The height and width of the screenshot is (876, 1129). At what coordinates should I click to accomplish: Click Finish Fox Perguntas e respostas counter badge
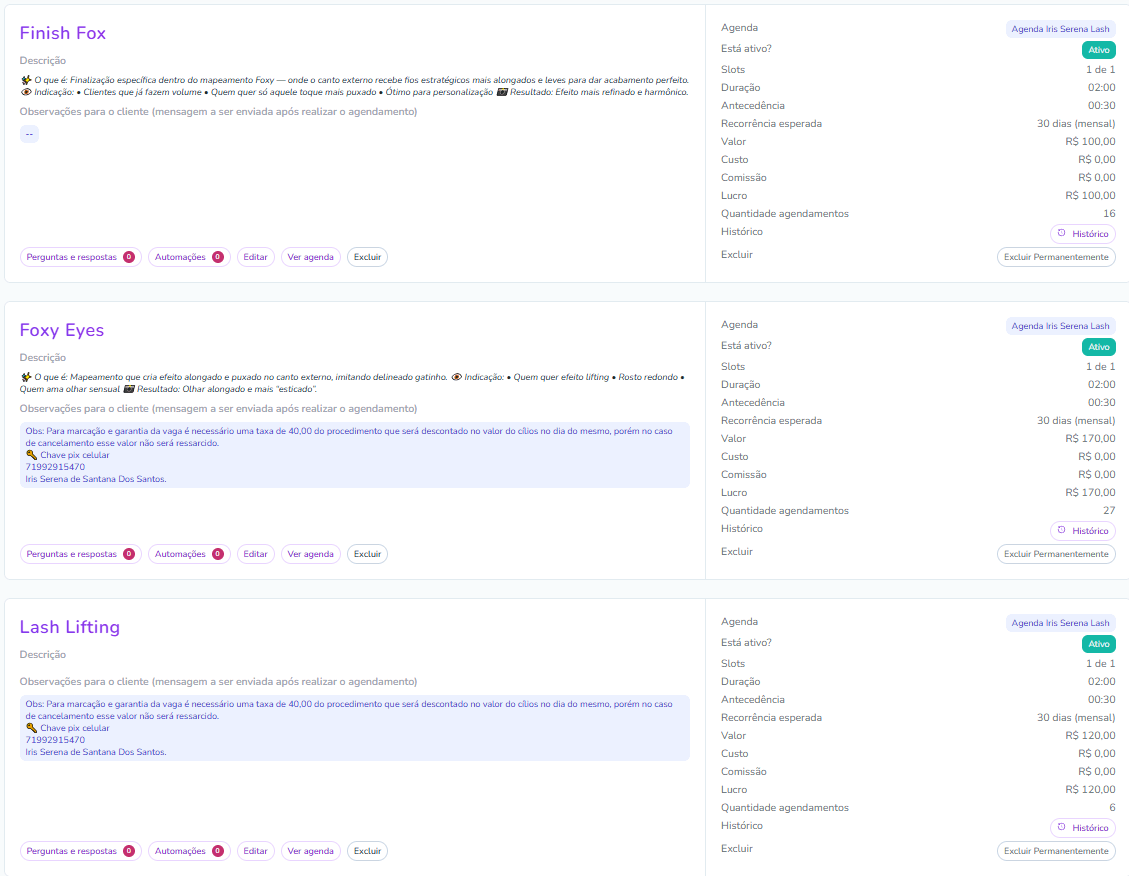point(129,257)
